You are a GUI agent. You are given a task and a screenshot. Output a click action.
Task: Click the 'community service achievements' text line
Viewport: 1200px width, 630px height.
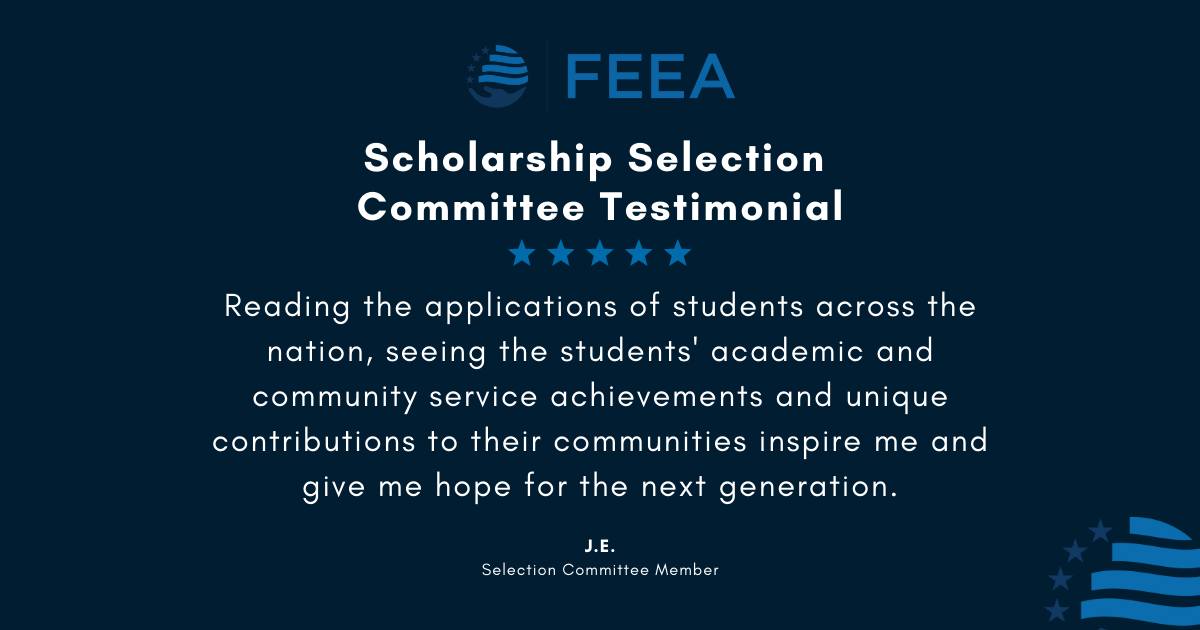600,397
